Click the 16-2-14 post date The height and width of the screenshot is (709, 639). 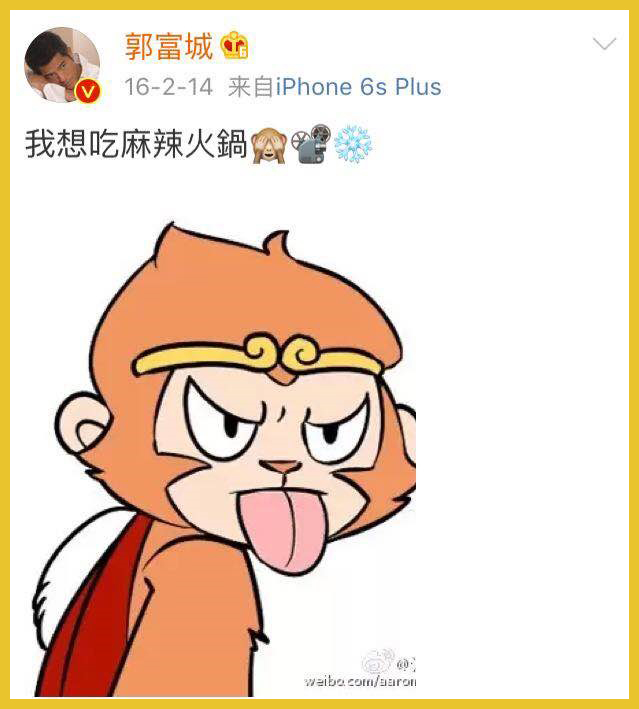(168, 87)
